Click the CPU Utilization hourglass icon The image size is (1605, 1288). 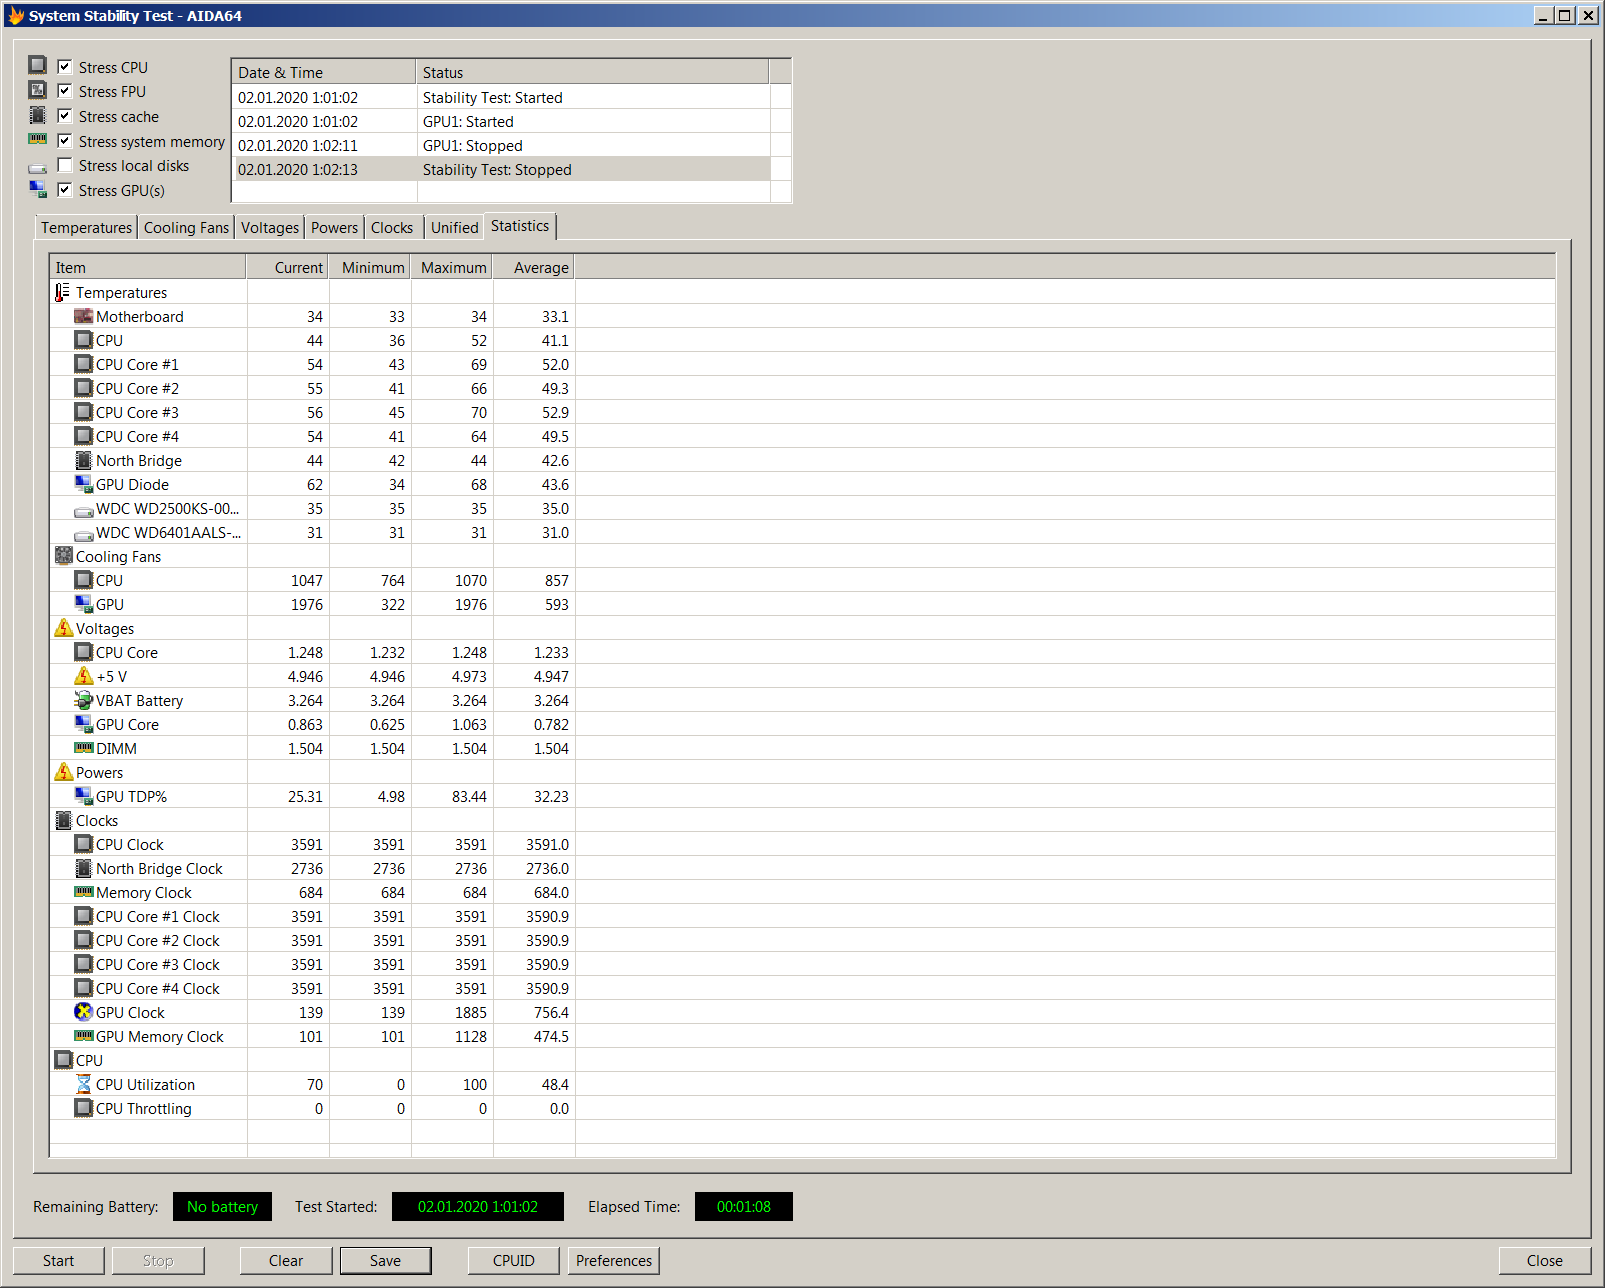pos(84,1084)
